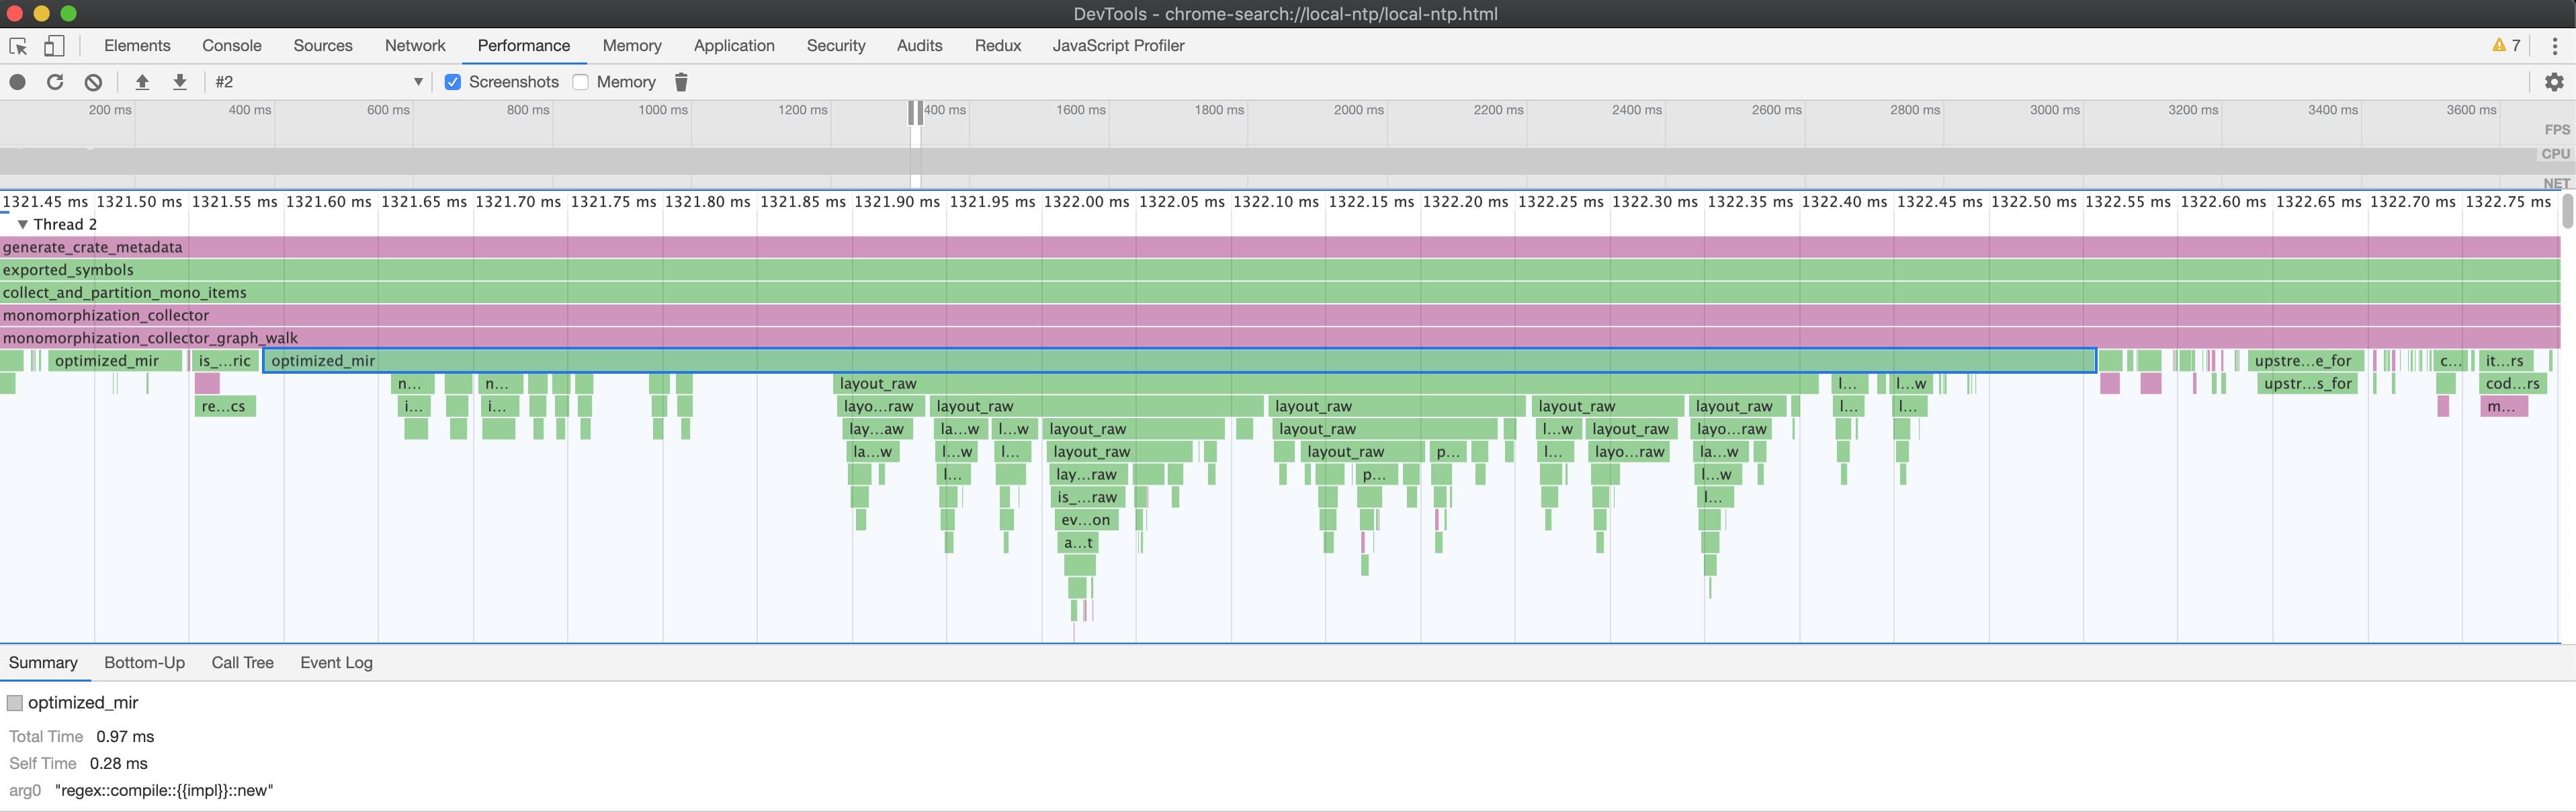Image resolution: width=2576 pixels, height=812 pixels.
Task: Switch to the Network tab
Action: pyautogui.click(x=414, y=46)
